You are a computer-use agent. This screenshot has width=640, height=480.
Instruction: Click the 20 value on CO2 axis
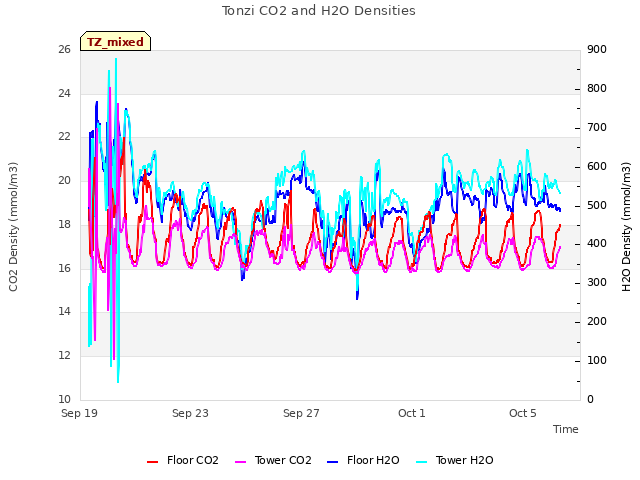pyautogui.click(x=64, y=180)
